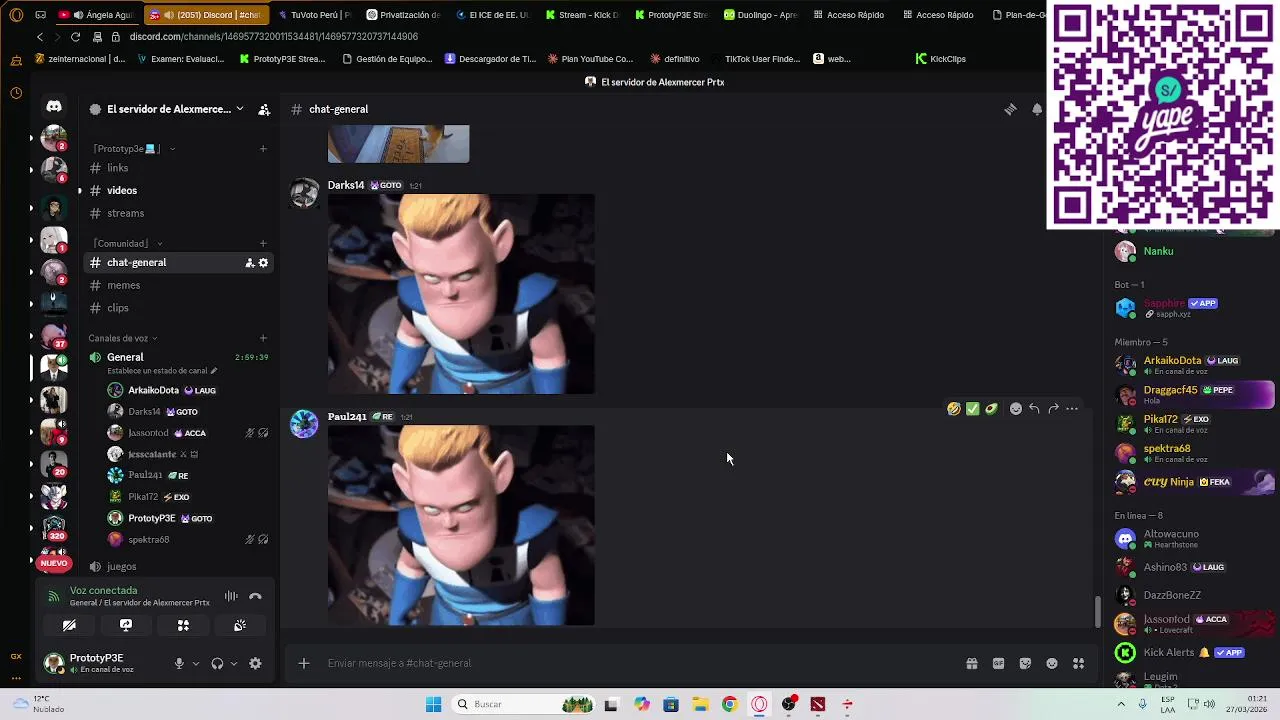Switch to Stream - Kick browser tab
Screen dimensions: 1280x720
point(582,15)
